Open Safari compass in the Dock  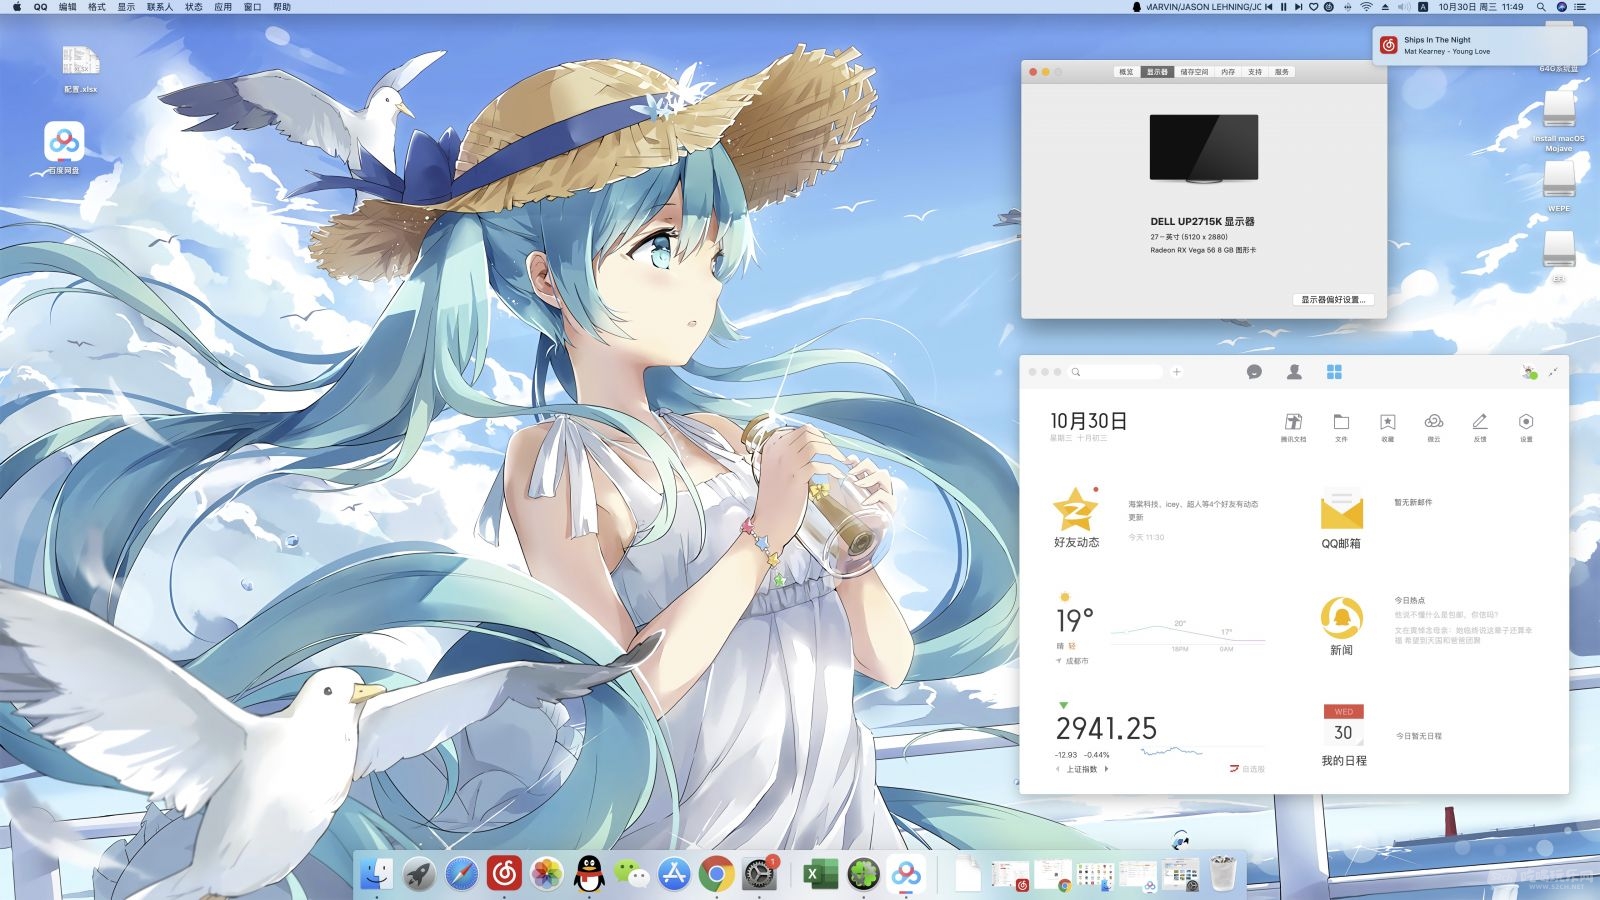coord(461,874)
